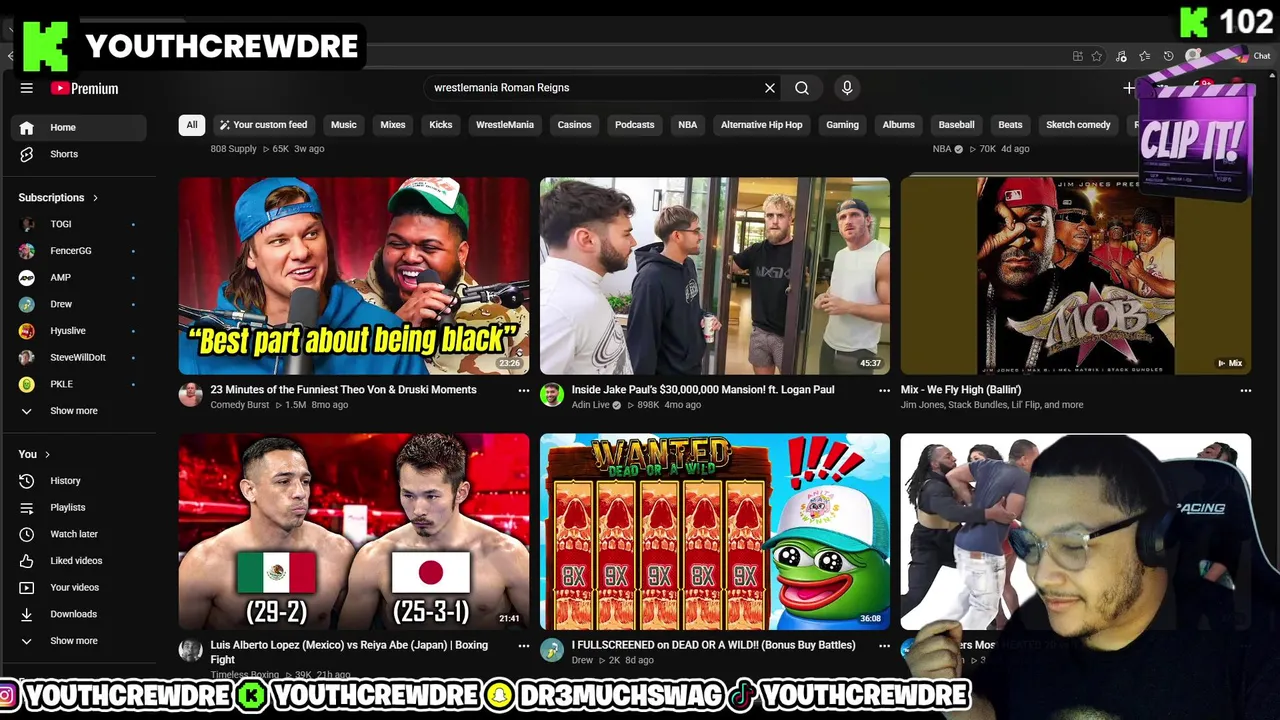Screen dimensions: 1280x720
Task: Expand the Subscriptions section arrow
Action: [95, 198]
